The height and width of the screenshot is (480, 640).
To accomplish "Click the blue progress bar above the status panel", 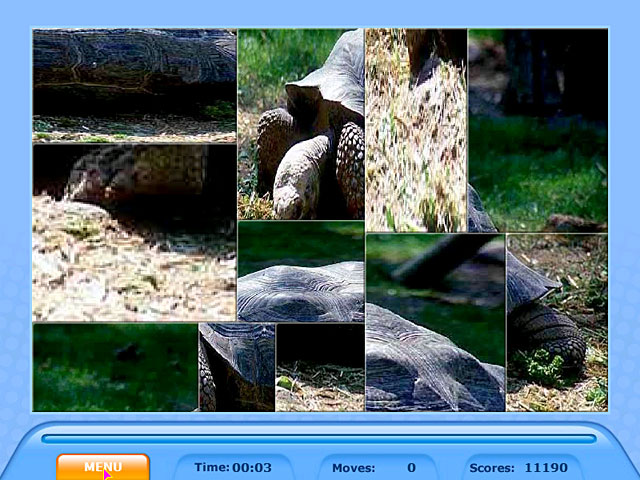I will click(x=319, y=437).
